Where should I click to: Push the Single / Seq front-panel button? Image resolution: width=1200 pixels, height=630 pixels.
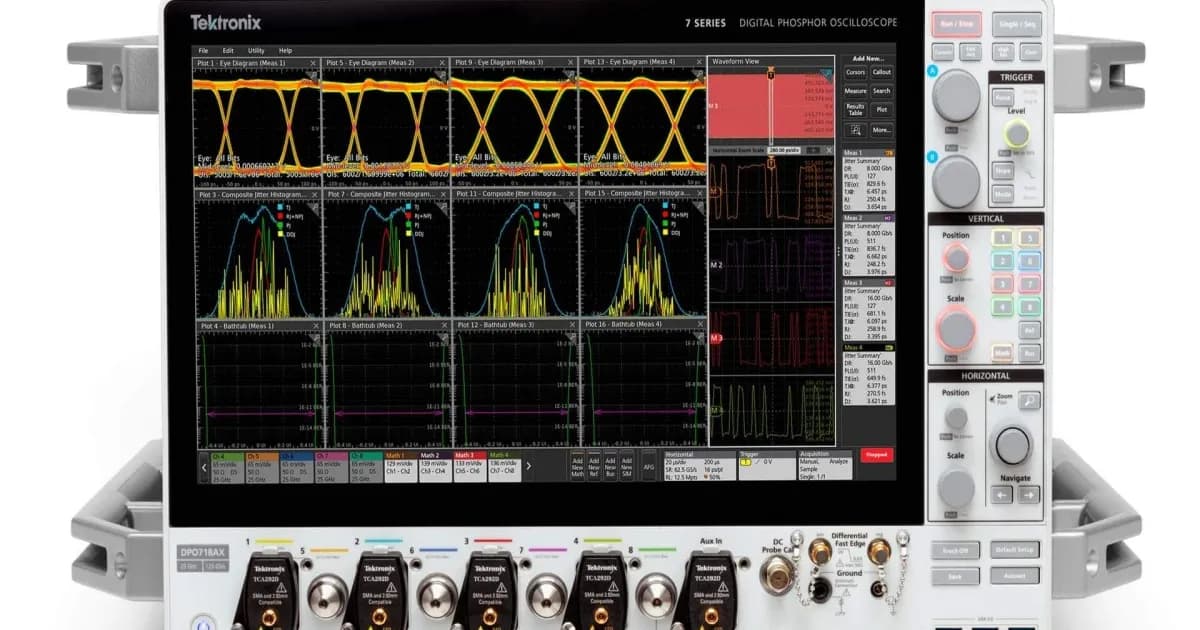[x=1015, y=24]
